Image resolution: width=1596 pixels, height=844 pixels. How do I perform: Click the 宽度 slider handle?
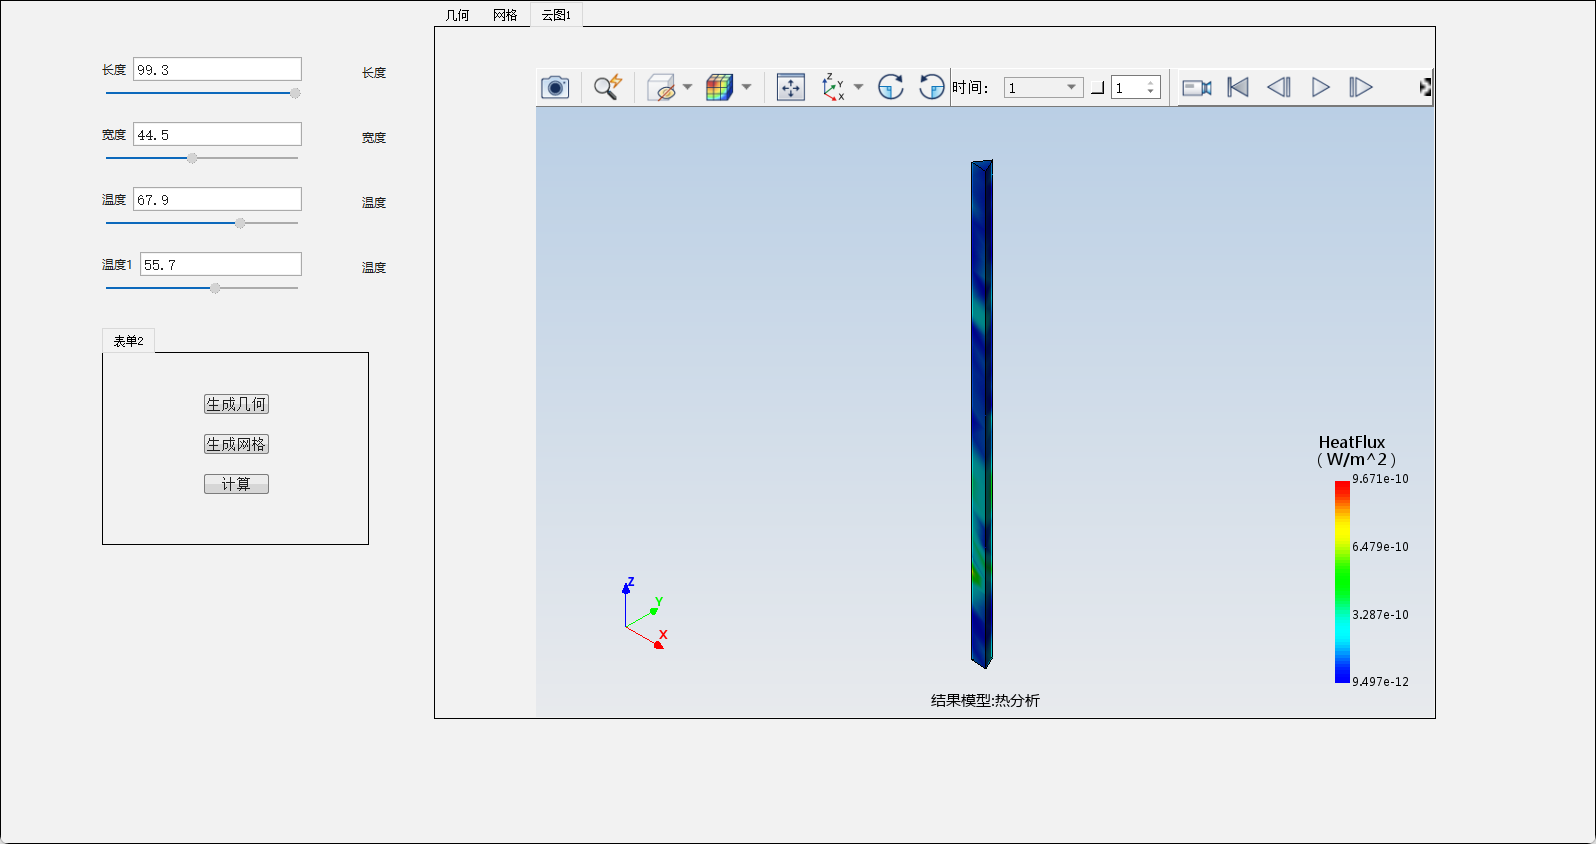tap(192, 158)
